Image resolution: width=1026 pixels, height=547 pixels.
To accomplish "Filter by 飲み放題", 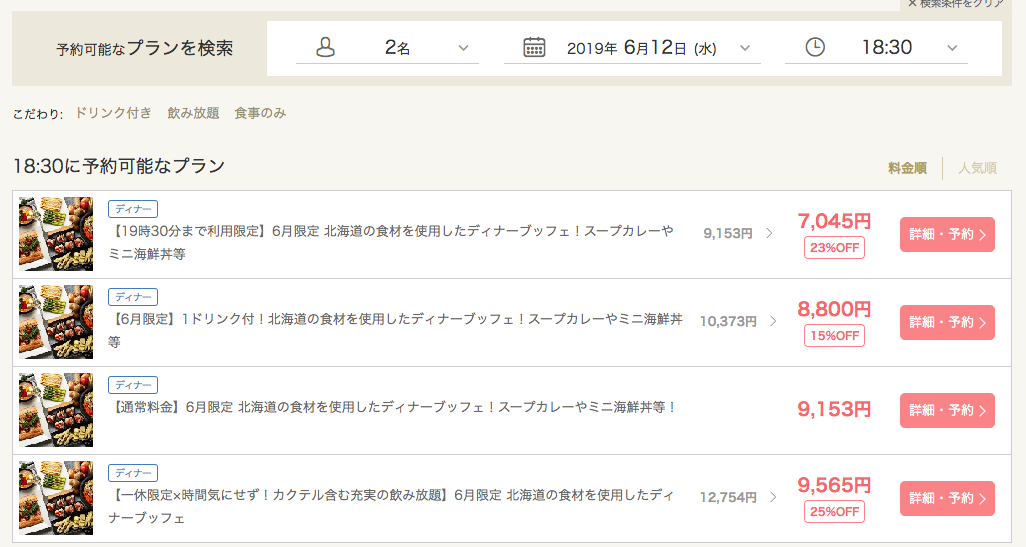I will [193, 113].
